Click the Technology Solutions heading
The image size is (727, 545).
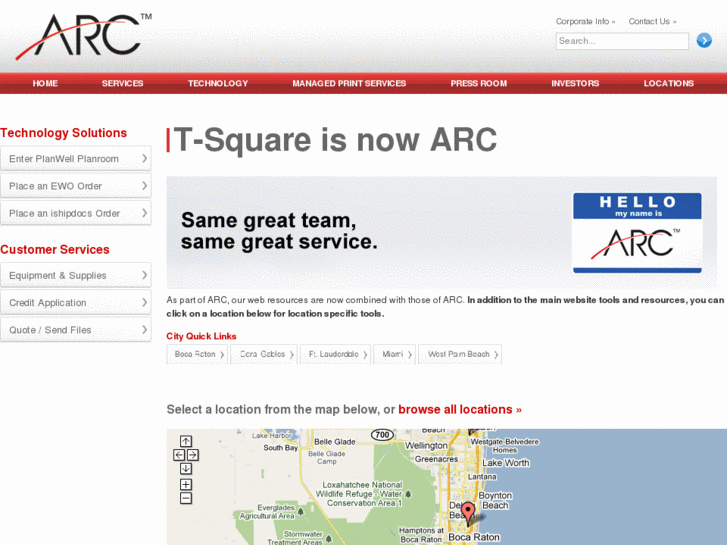click(x=64, y=133)
